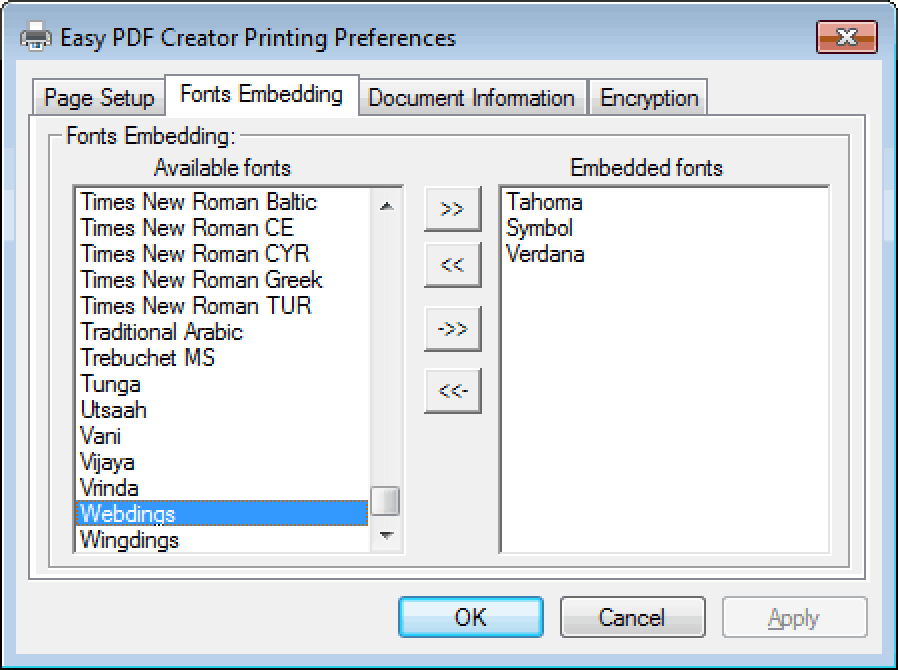Click the Cancel button
This screenshot has height=670, width=898.
tap(632, 617)
